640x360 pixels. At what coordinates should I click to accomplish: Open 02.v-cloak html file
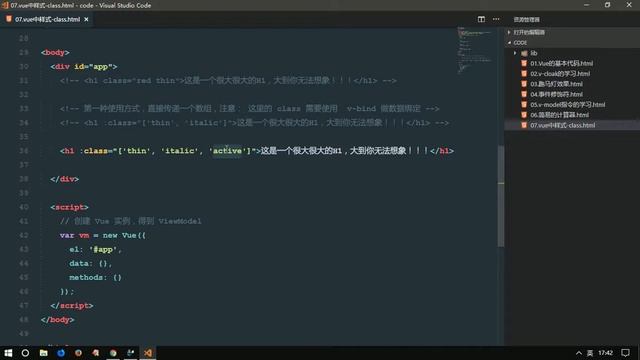coord(560,73)
